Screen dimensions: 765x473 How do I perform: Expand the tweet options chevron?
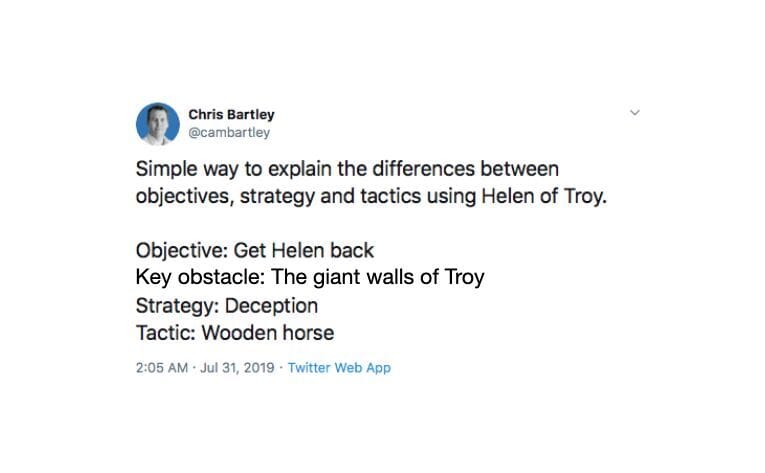[x=635, y=113]
